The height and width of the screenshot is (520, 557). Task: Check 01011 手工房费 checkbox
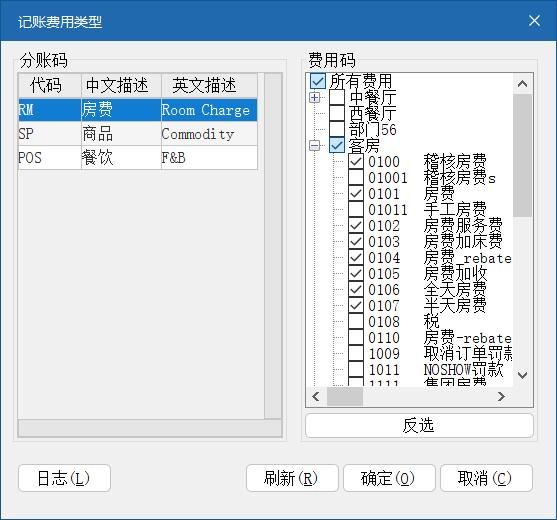coord(356,209)
